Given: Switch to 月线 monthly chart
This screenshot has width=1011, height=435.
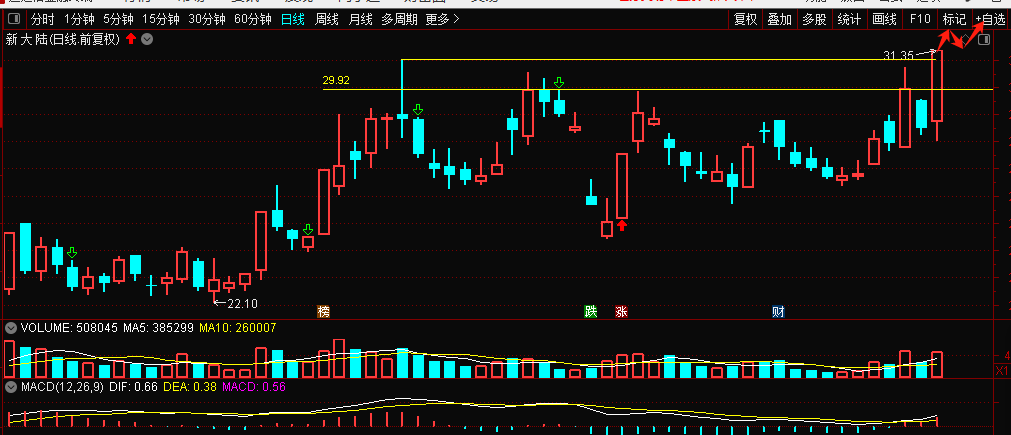Looking at the screenshot, I should tap(360, 19).
